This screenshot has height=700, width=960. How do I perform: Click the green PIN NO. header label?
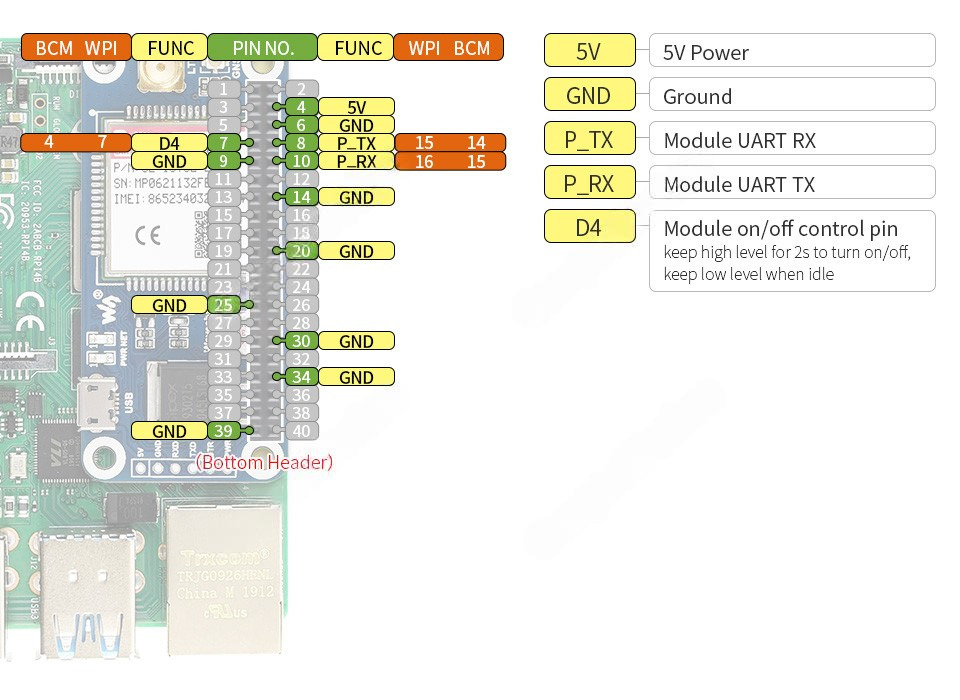262,47
